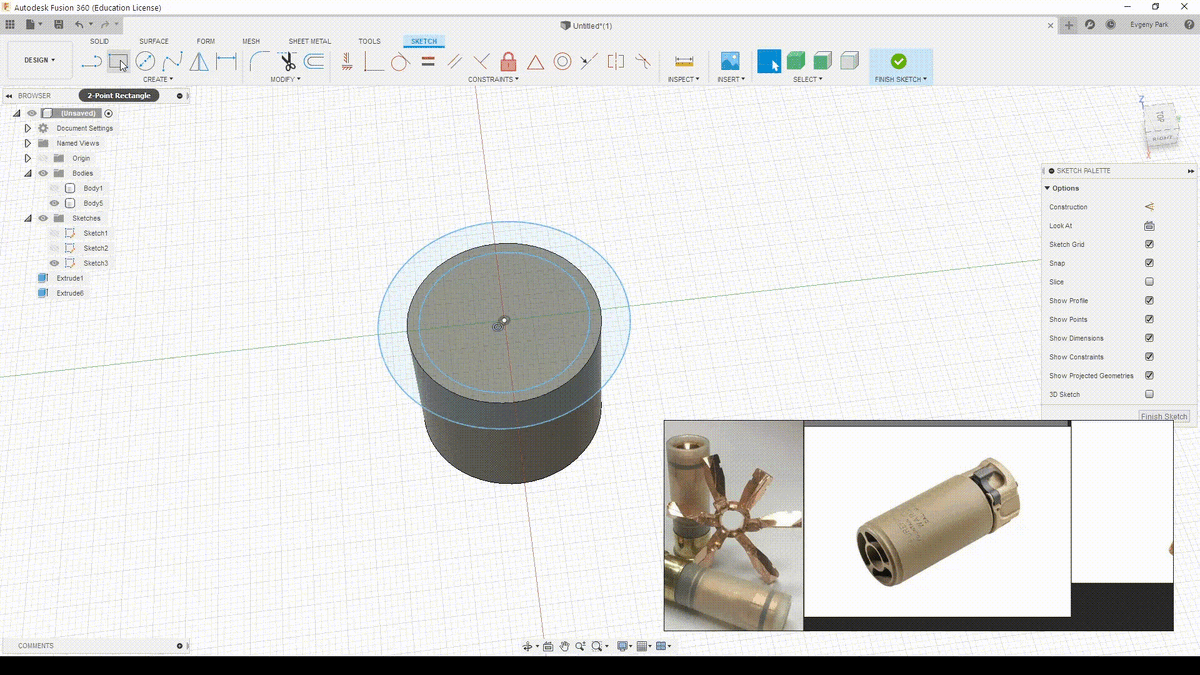1200x675 pixels.
Task: Click the Insert image icon
Action: (730, 62)
